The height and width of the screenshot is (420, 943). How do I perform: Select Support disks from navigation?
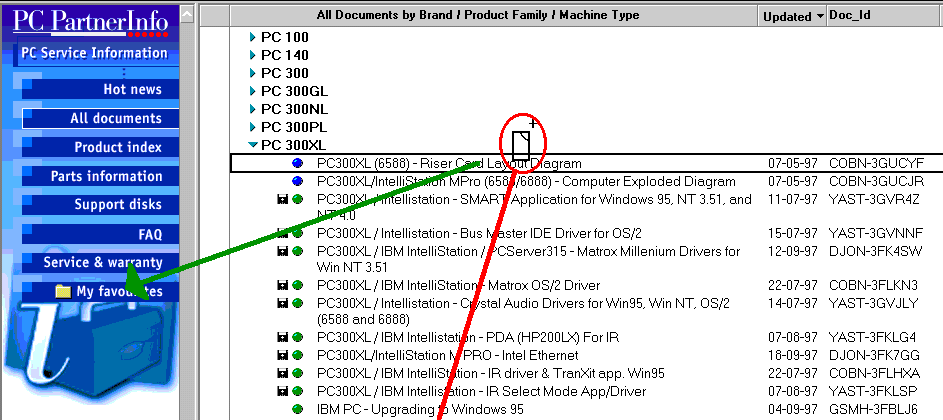pyautogui.click(x=117, y=205)
